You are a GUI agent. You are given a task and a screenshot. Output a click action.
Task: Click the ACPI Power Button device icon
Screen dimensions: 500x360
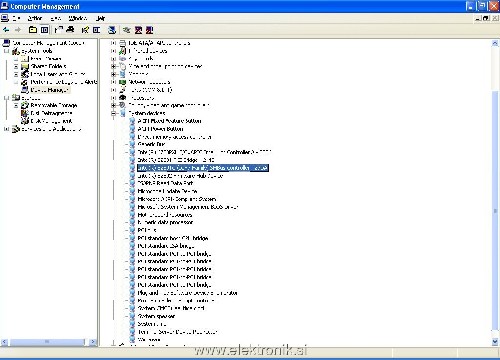[x=132, y=129]
